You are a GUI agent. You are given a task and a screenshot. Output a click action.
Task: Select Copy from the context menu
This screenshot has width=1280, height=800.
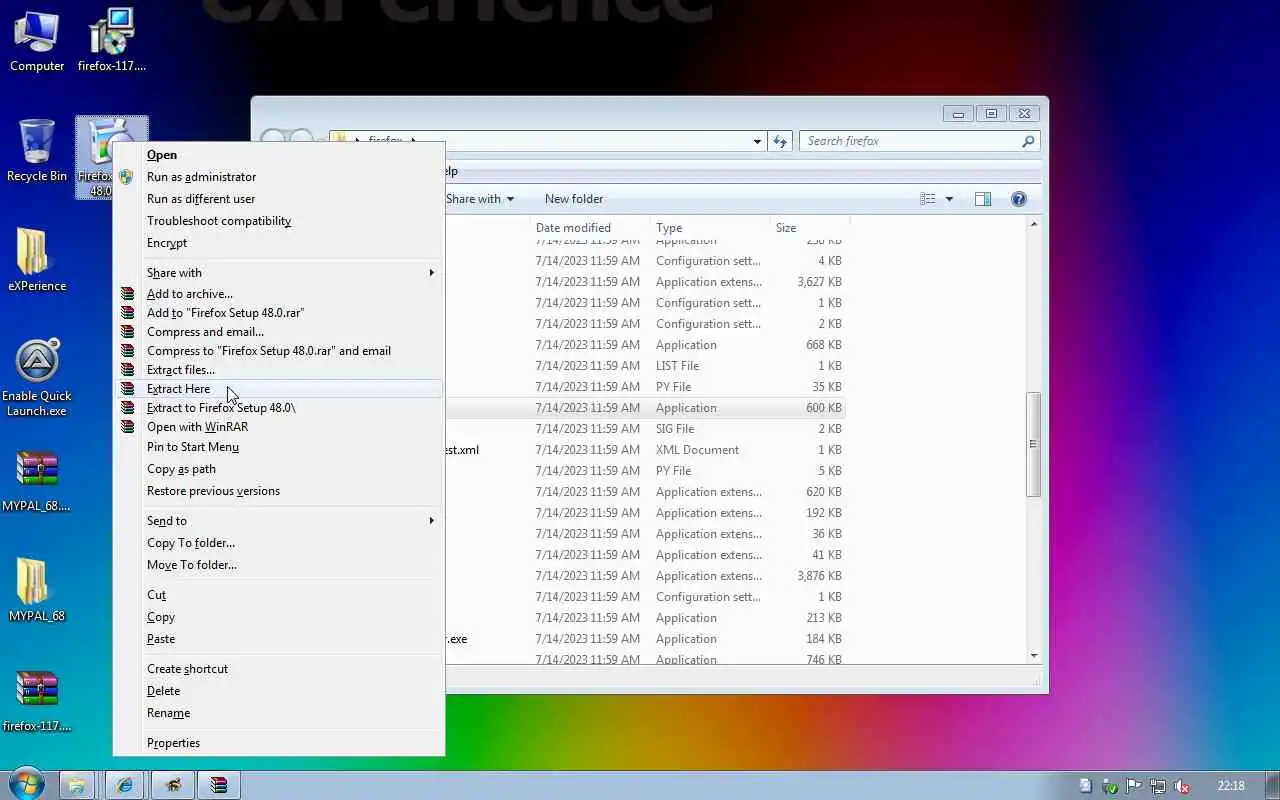click(279, 617)
